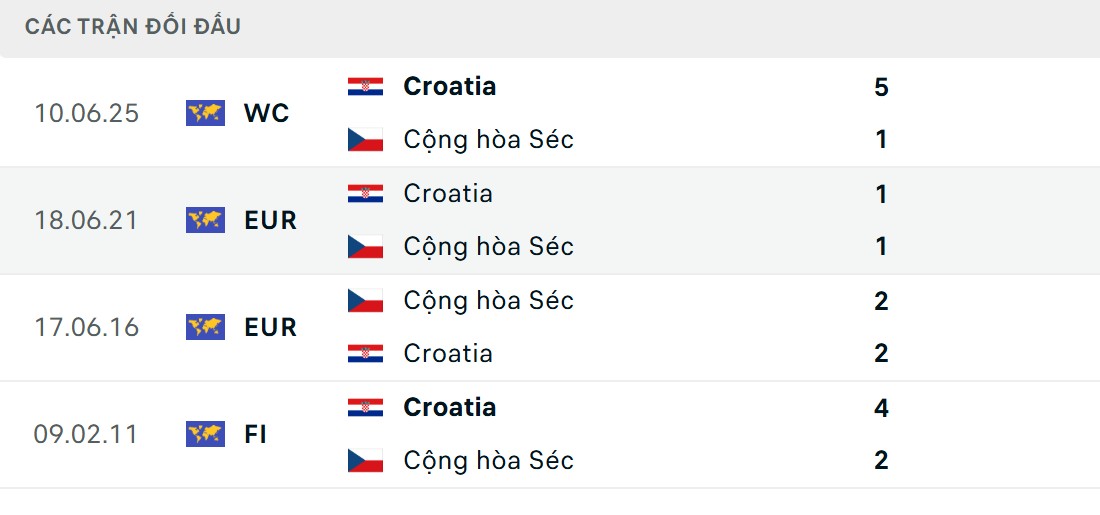
Task: Click the world map icon beside WC
Action: tap(205, 113)
